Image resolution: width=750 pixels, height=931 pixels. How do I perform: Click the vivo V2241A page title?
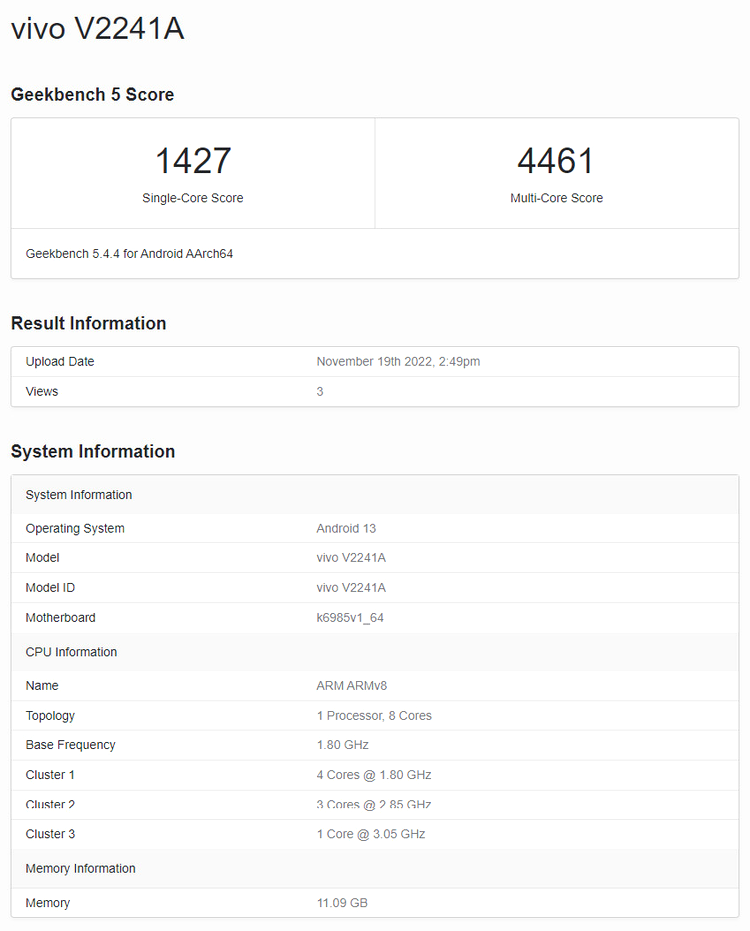click(x=98, y=28)
